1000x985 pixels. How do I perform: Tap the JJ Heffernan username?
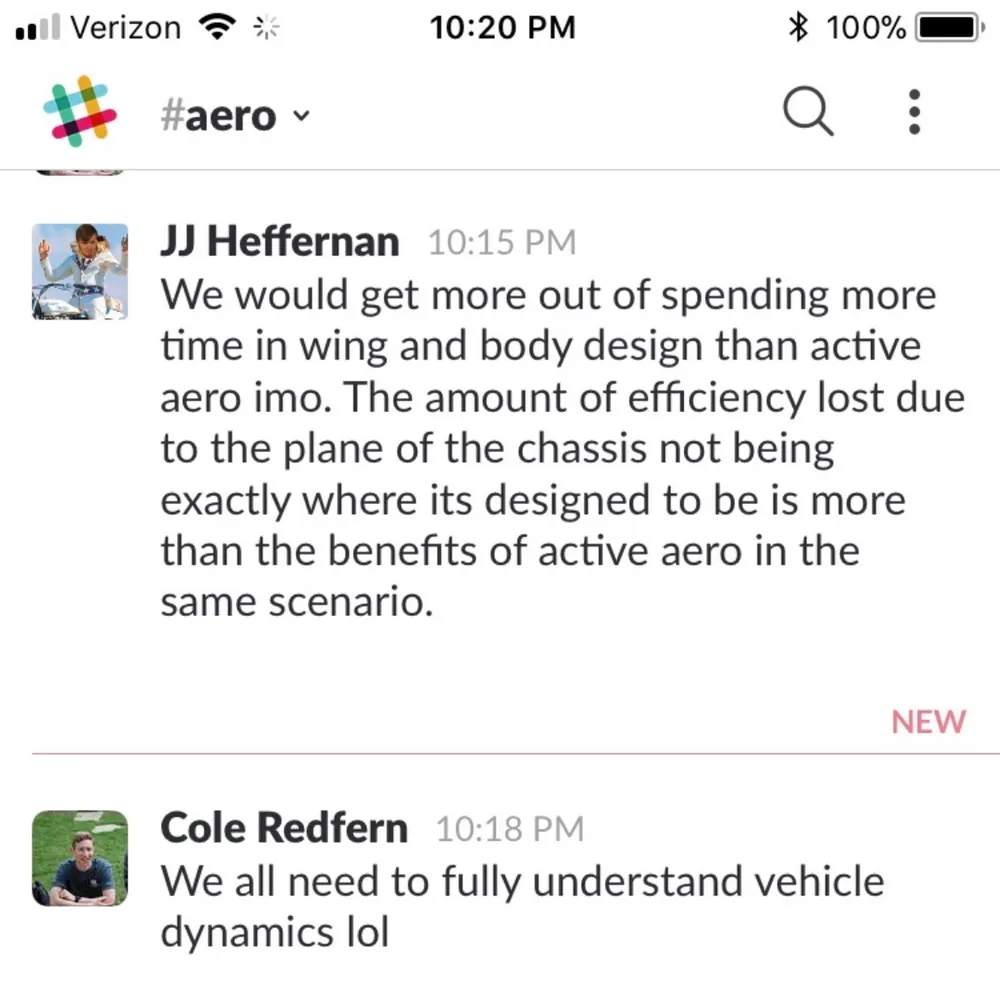pos(279,242)
